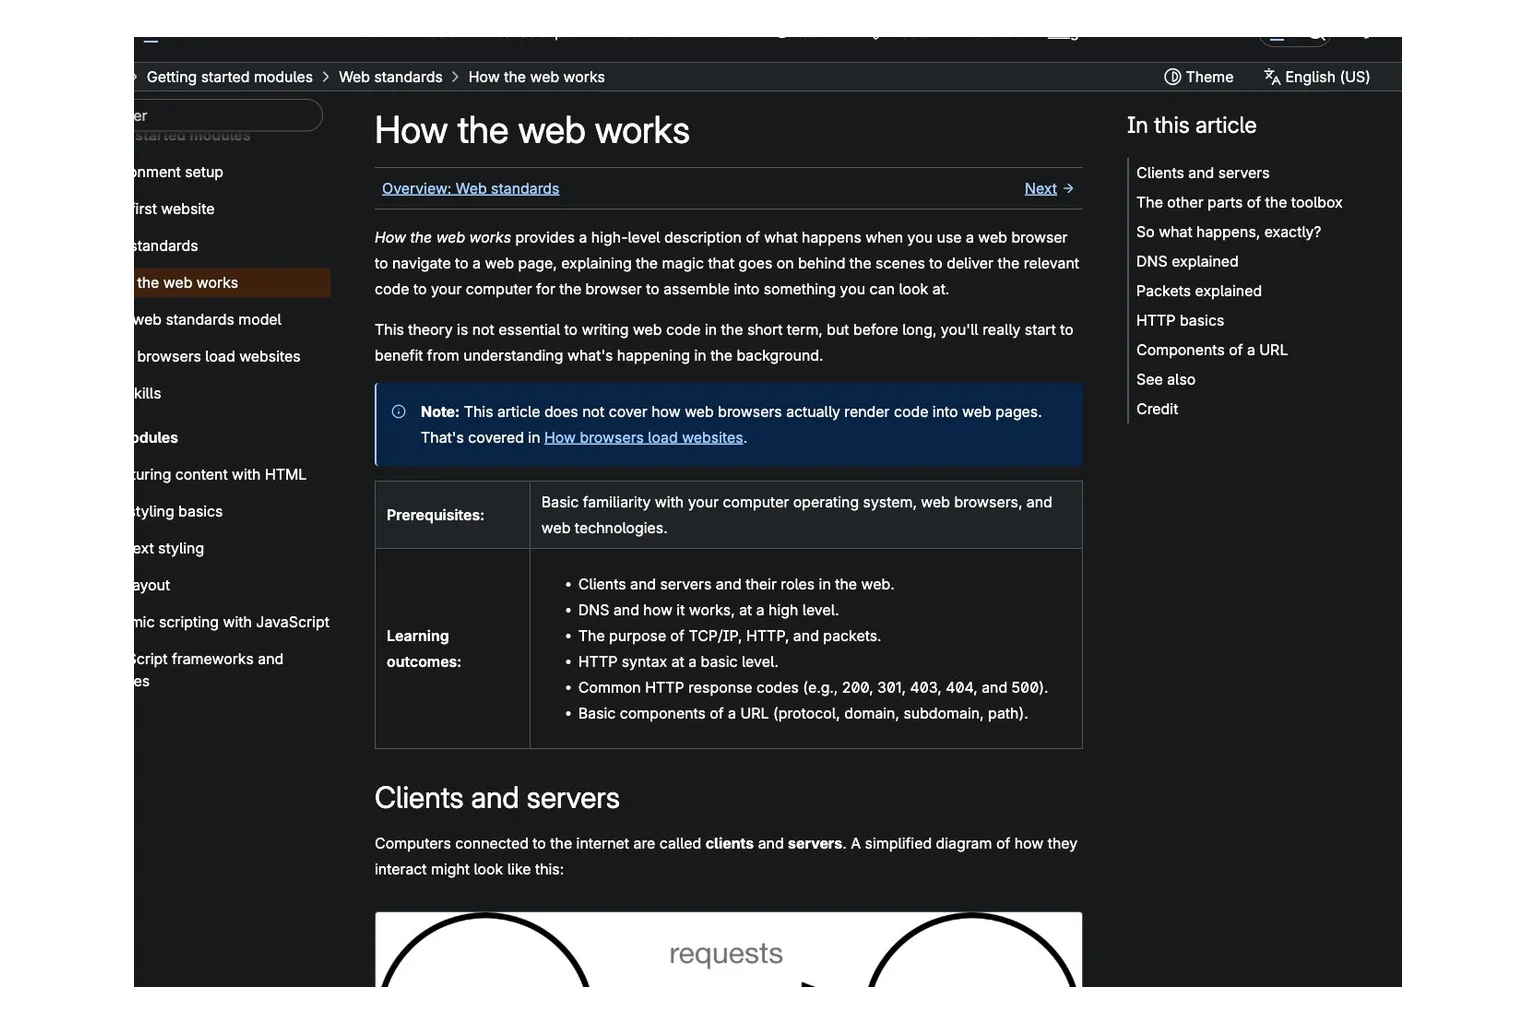Jump to the HTTP basics section
Screen dimensions: 1536x1024
1180,320
